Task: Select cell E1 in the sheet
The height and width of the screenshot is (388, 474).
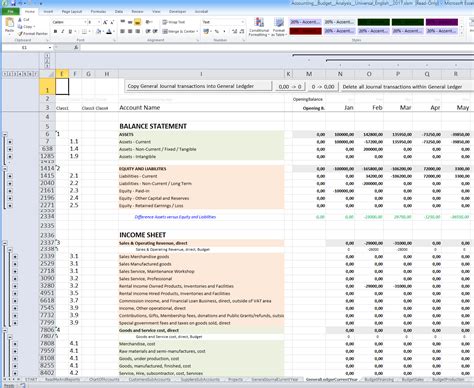Action: [62, 86]
